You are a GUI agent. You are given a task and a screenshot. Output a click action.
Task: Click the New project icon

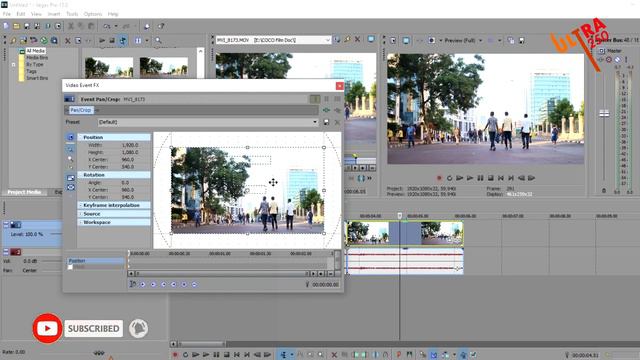point(6,26)
